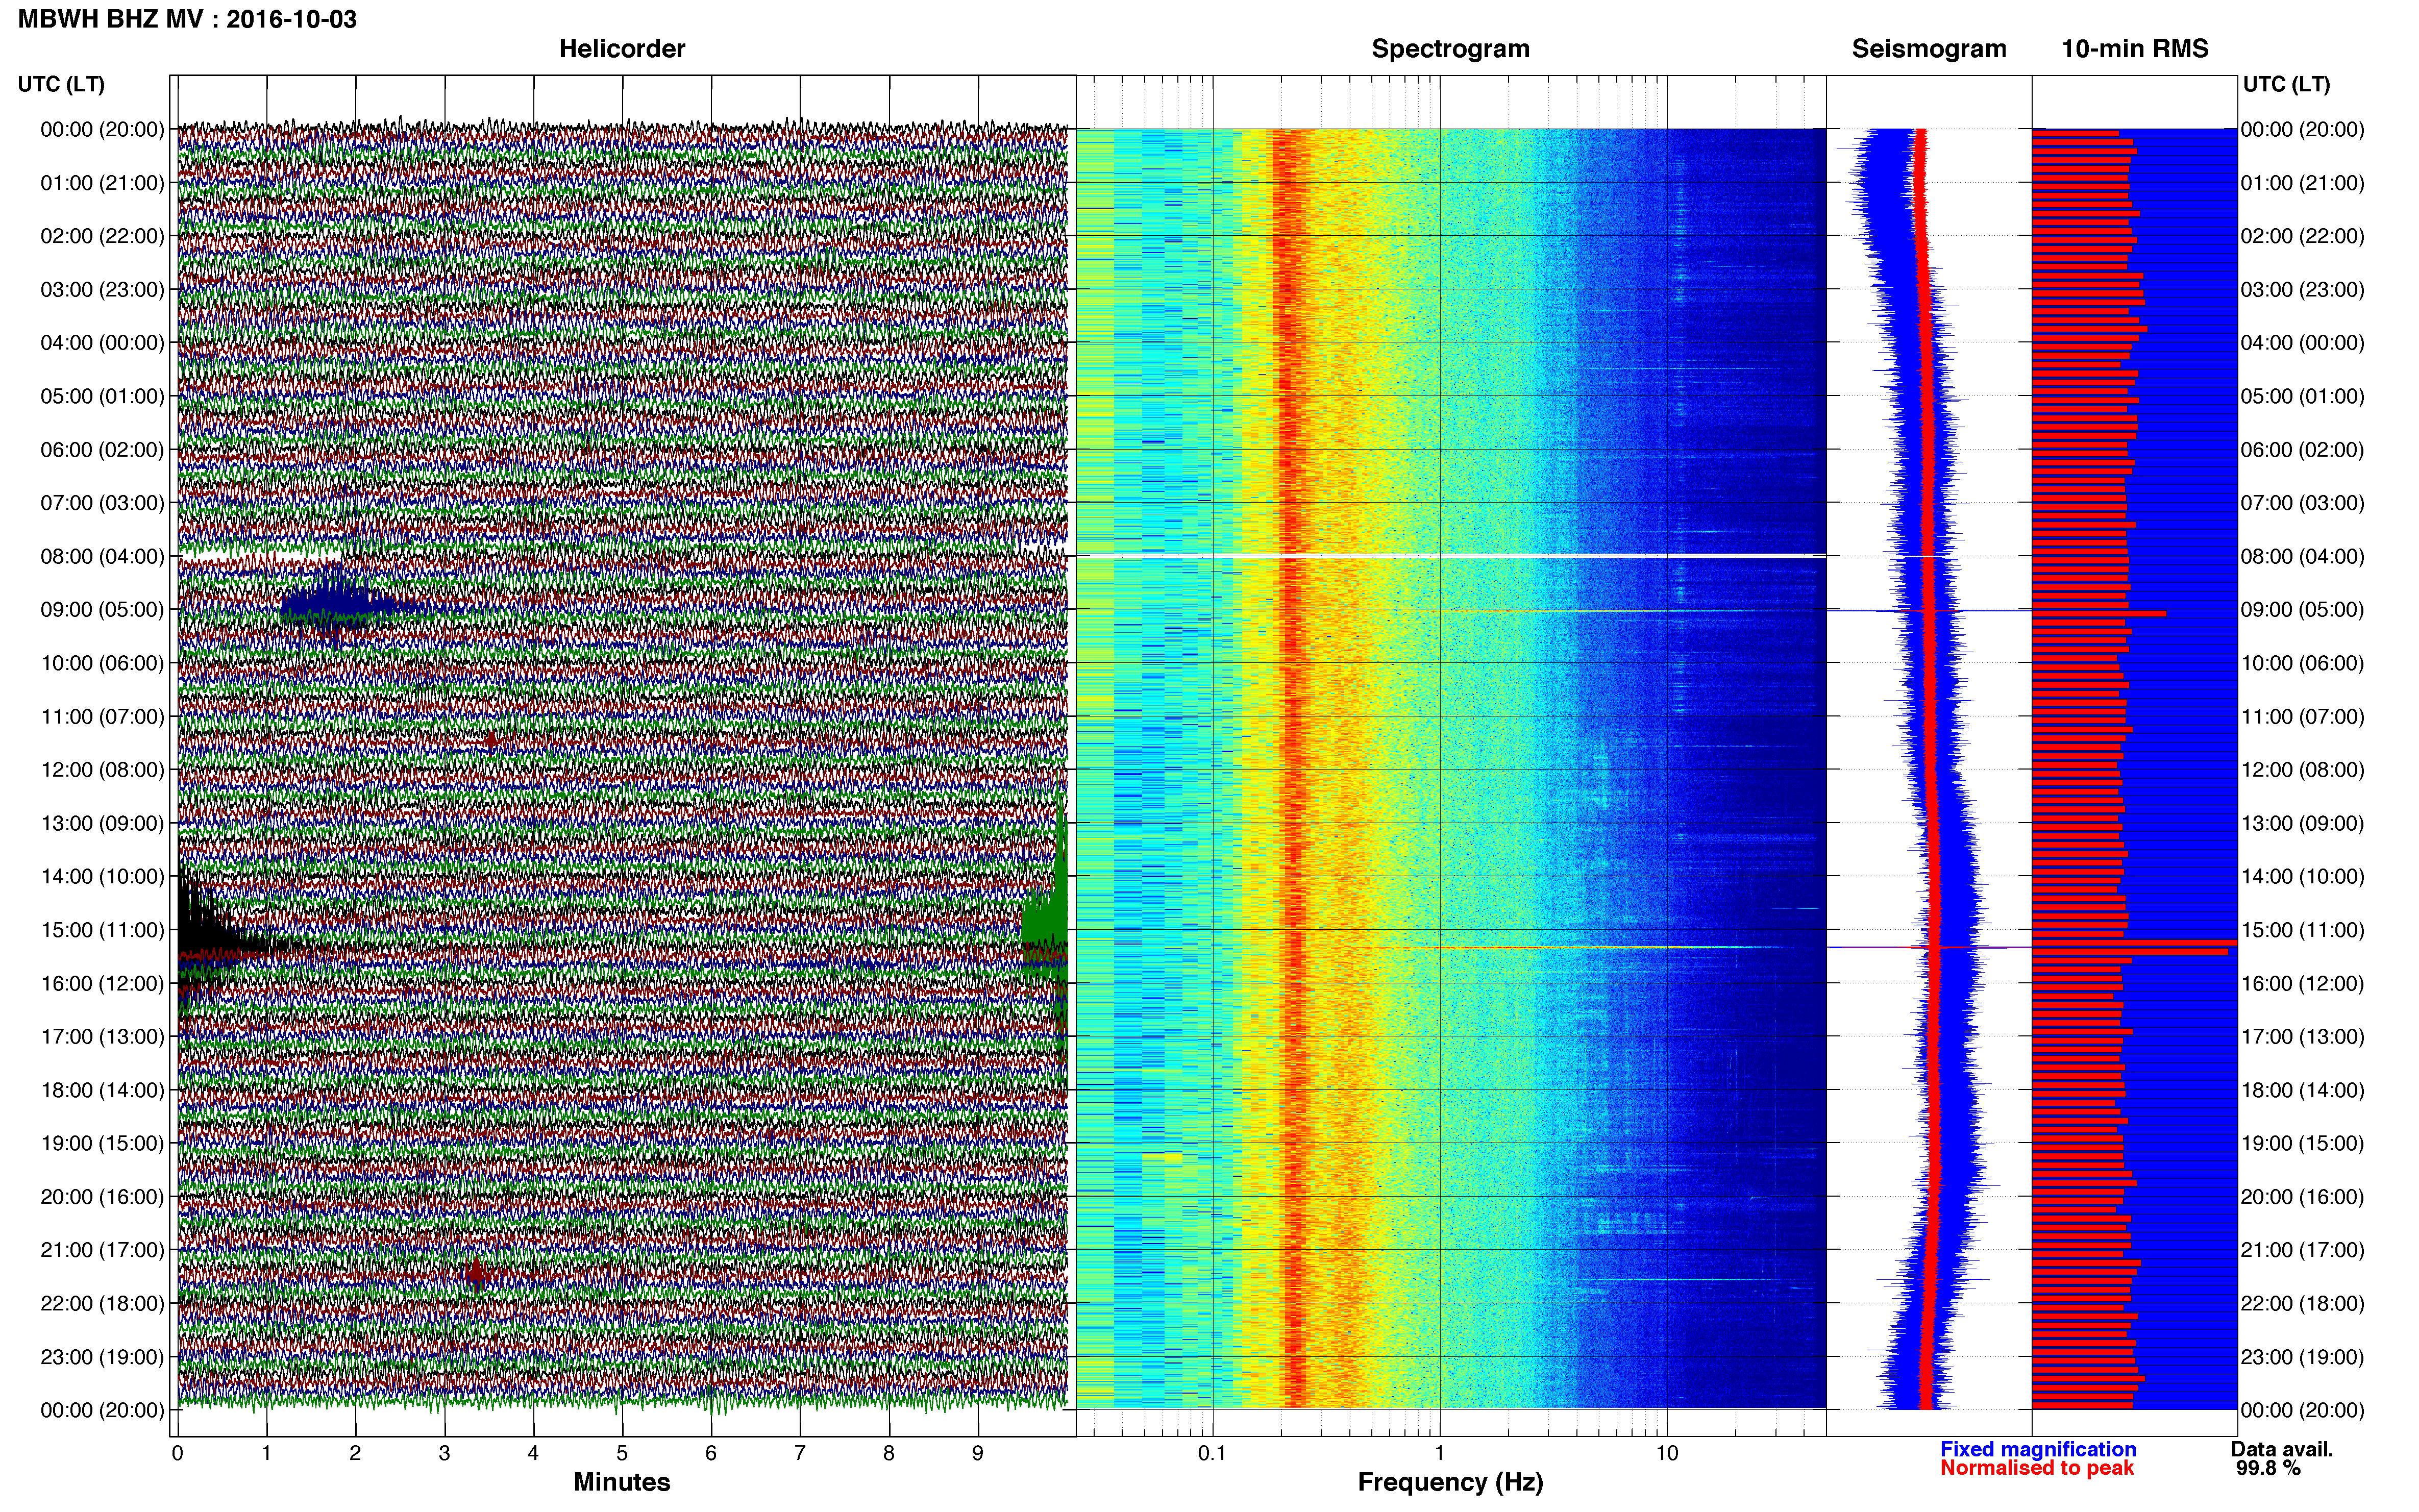Viewport: 2419px width, 1512px height.
Task: Click minute tick label '9' under helicorder
Action: coord(978,1454)
